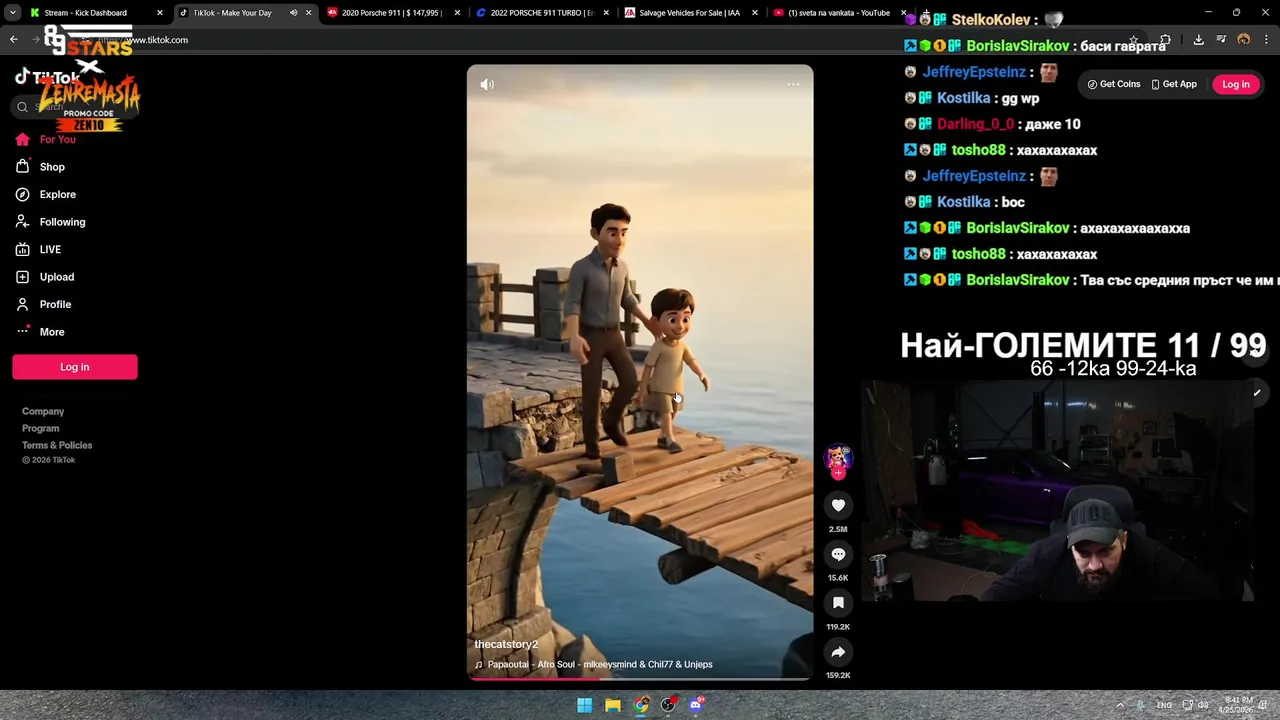1280x720 pixels.
Task: Click Get App in the header
Action: coord(1174,85)
